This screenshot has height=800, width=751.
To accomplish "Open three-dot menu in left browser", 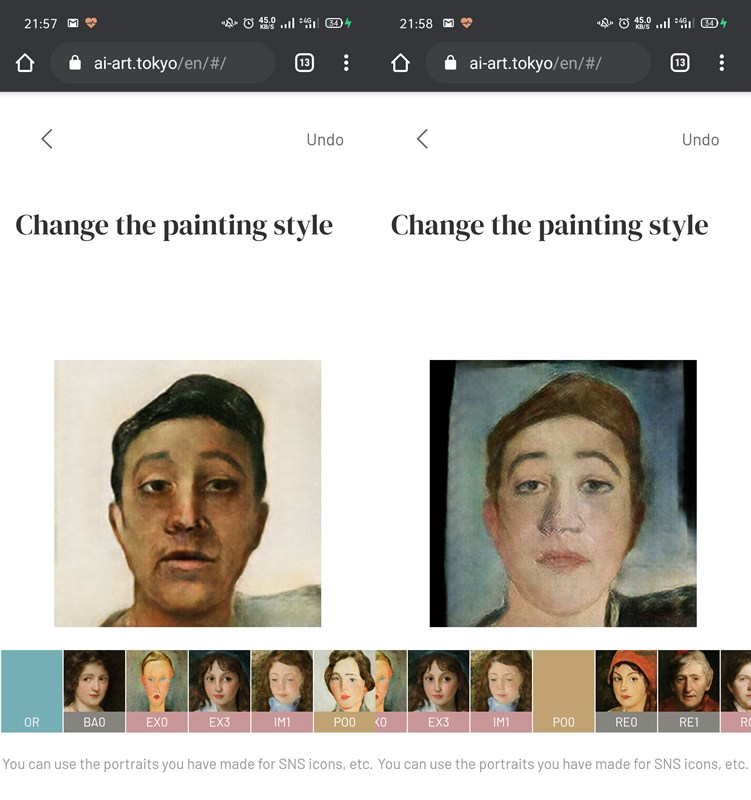I will click(346, 63).
